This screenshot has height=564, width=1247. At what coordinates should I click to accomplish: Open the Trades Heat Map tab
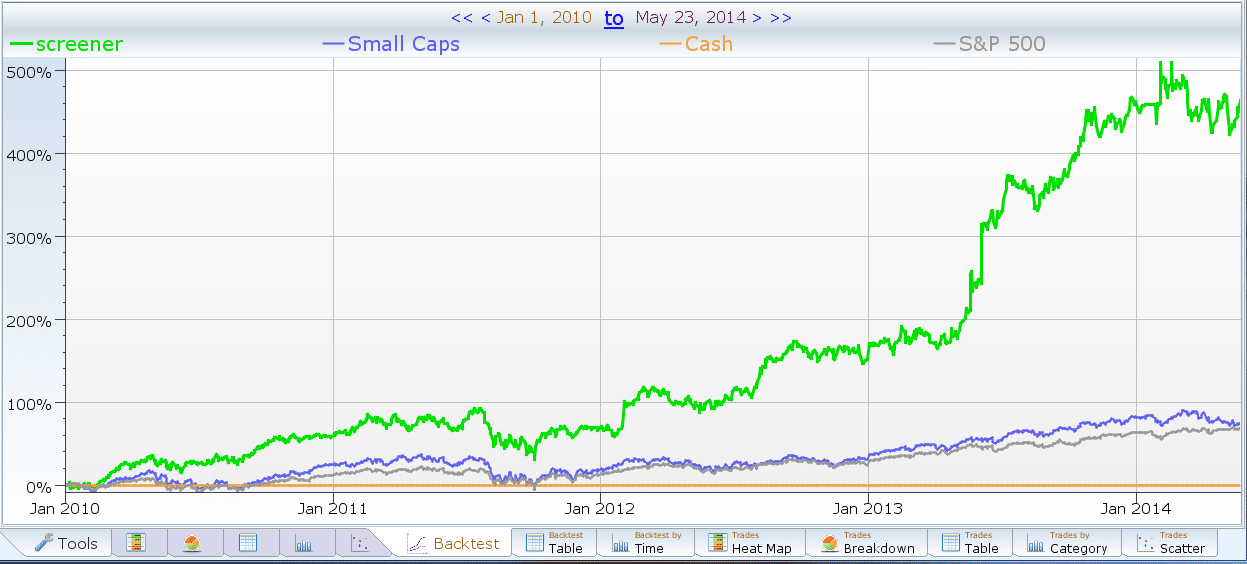coord(749,543)
